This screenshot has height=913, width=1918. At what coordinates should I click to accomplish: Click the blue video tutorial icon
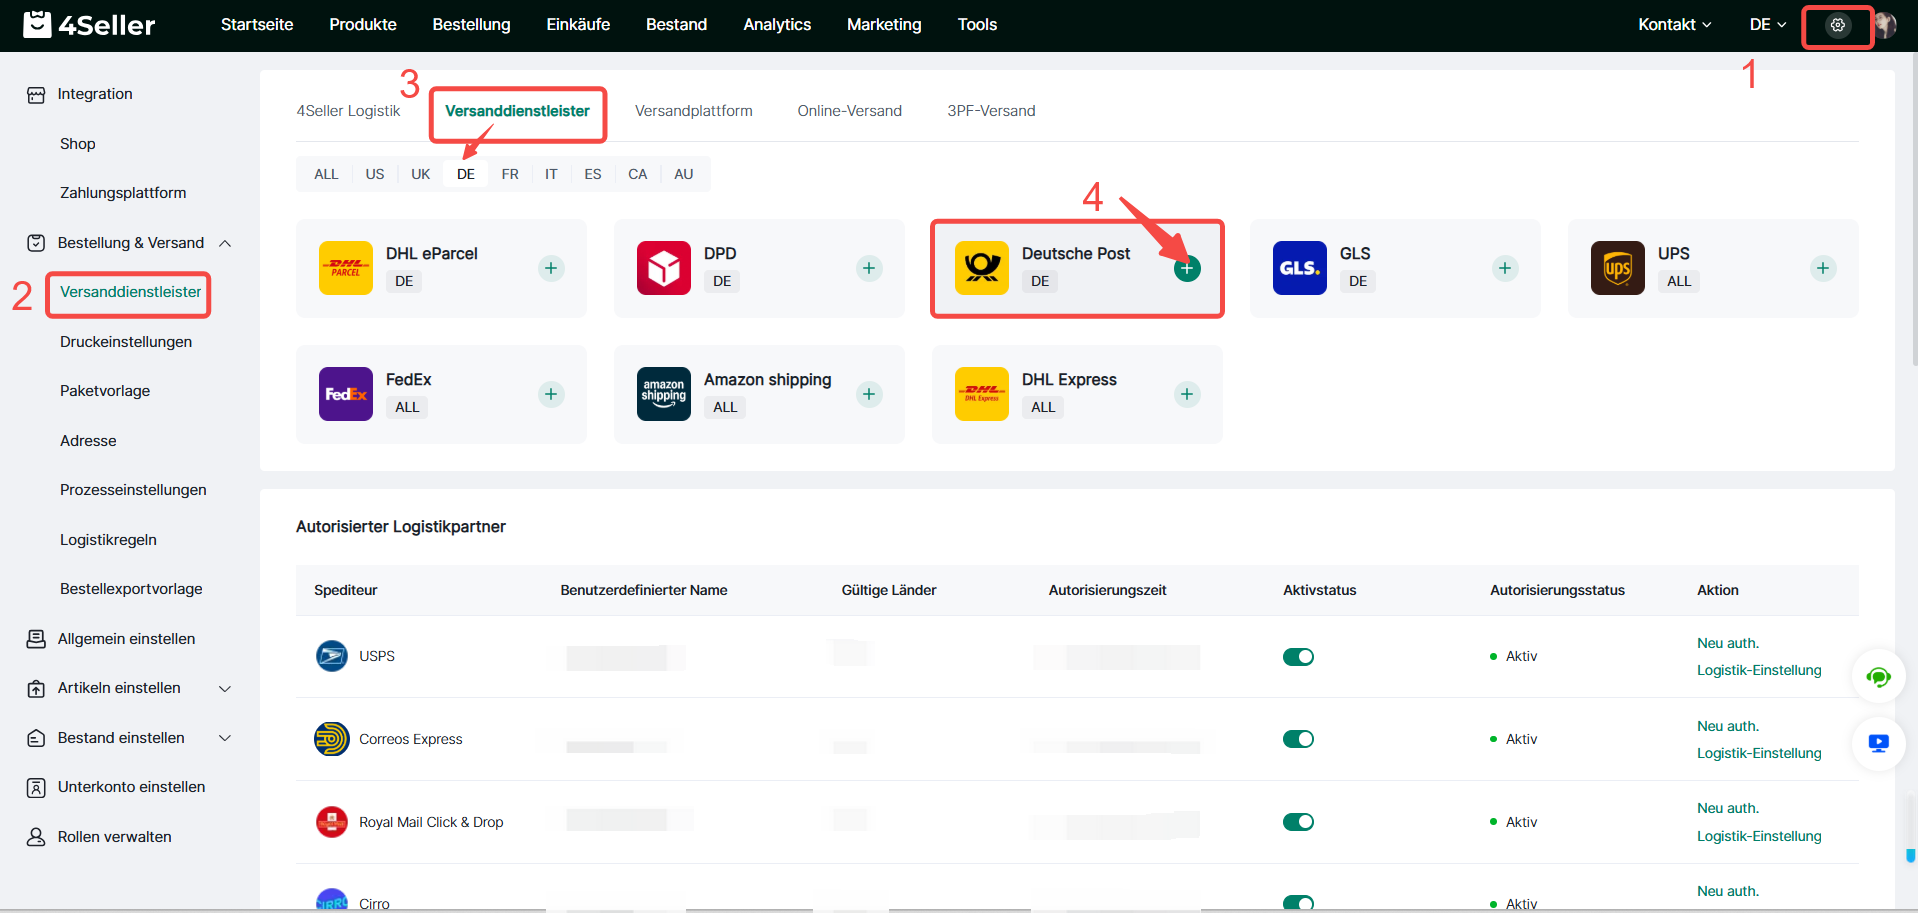click(x=1878, y=743)
